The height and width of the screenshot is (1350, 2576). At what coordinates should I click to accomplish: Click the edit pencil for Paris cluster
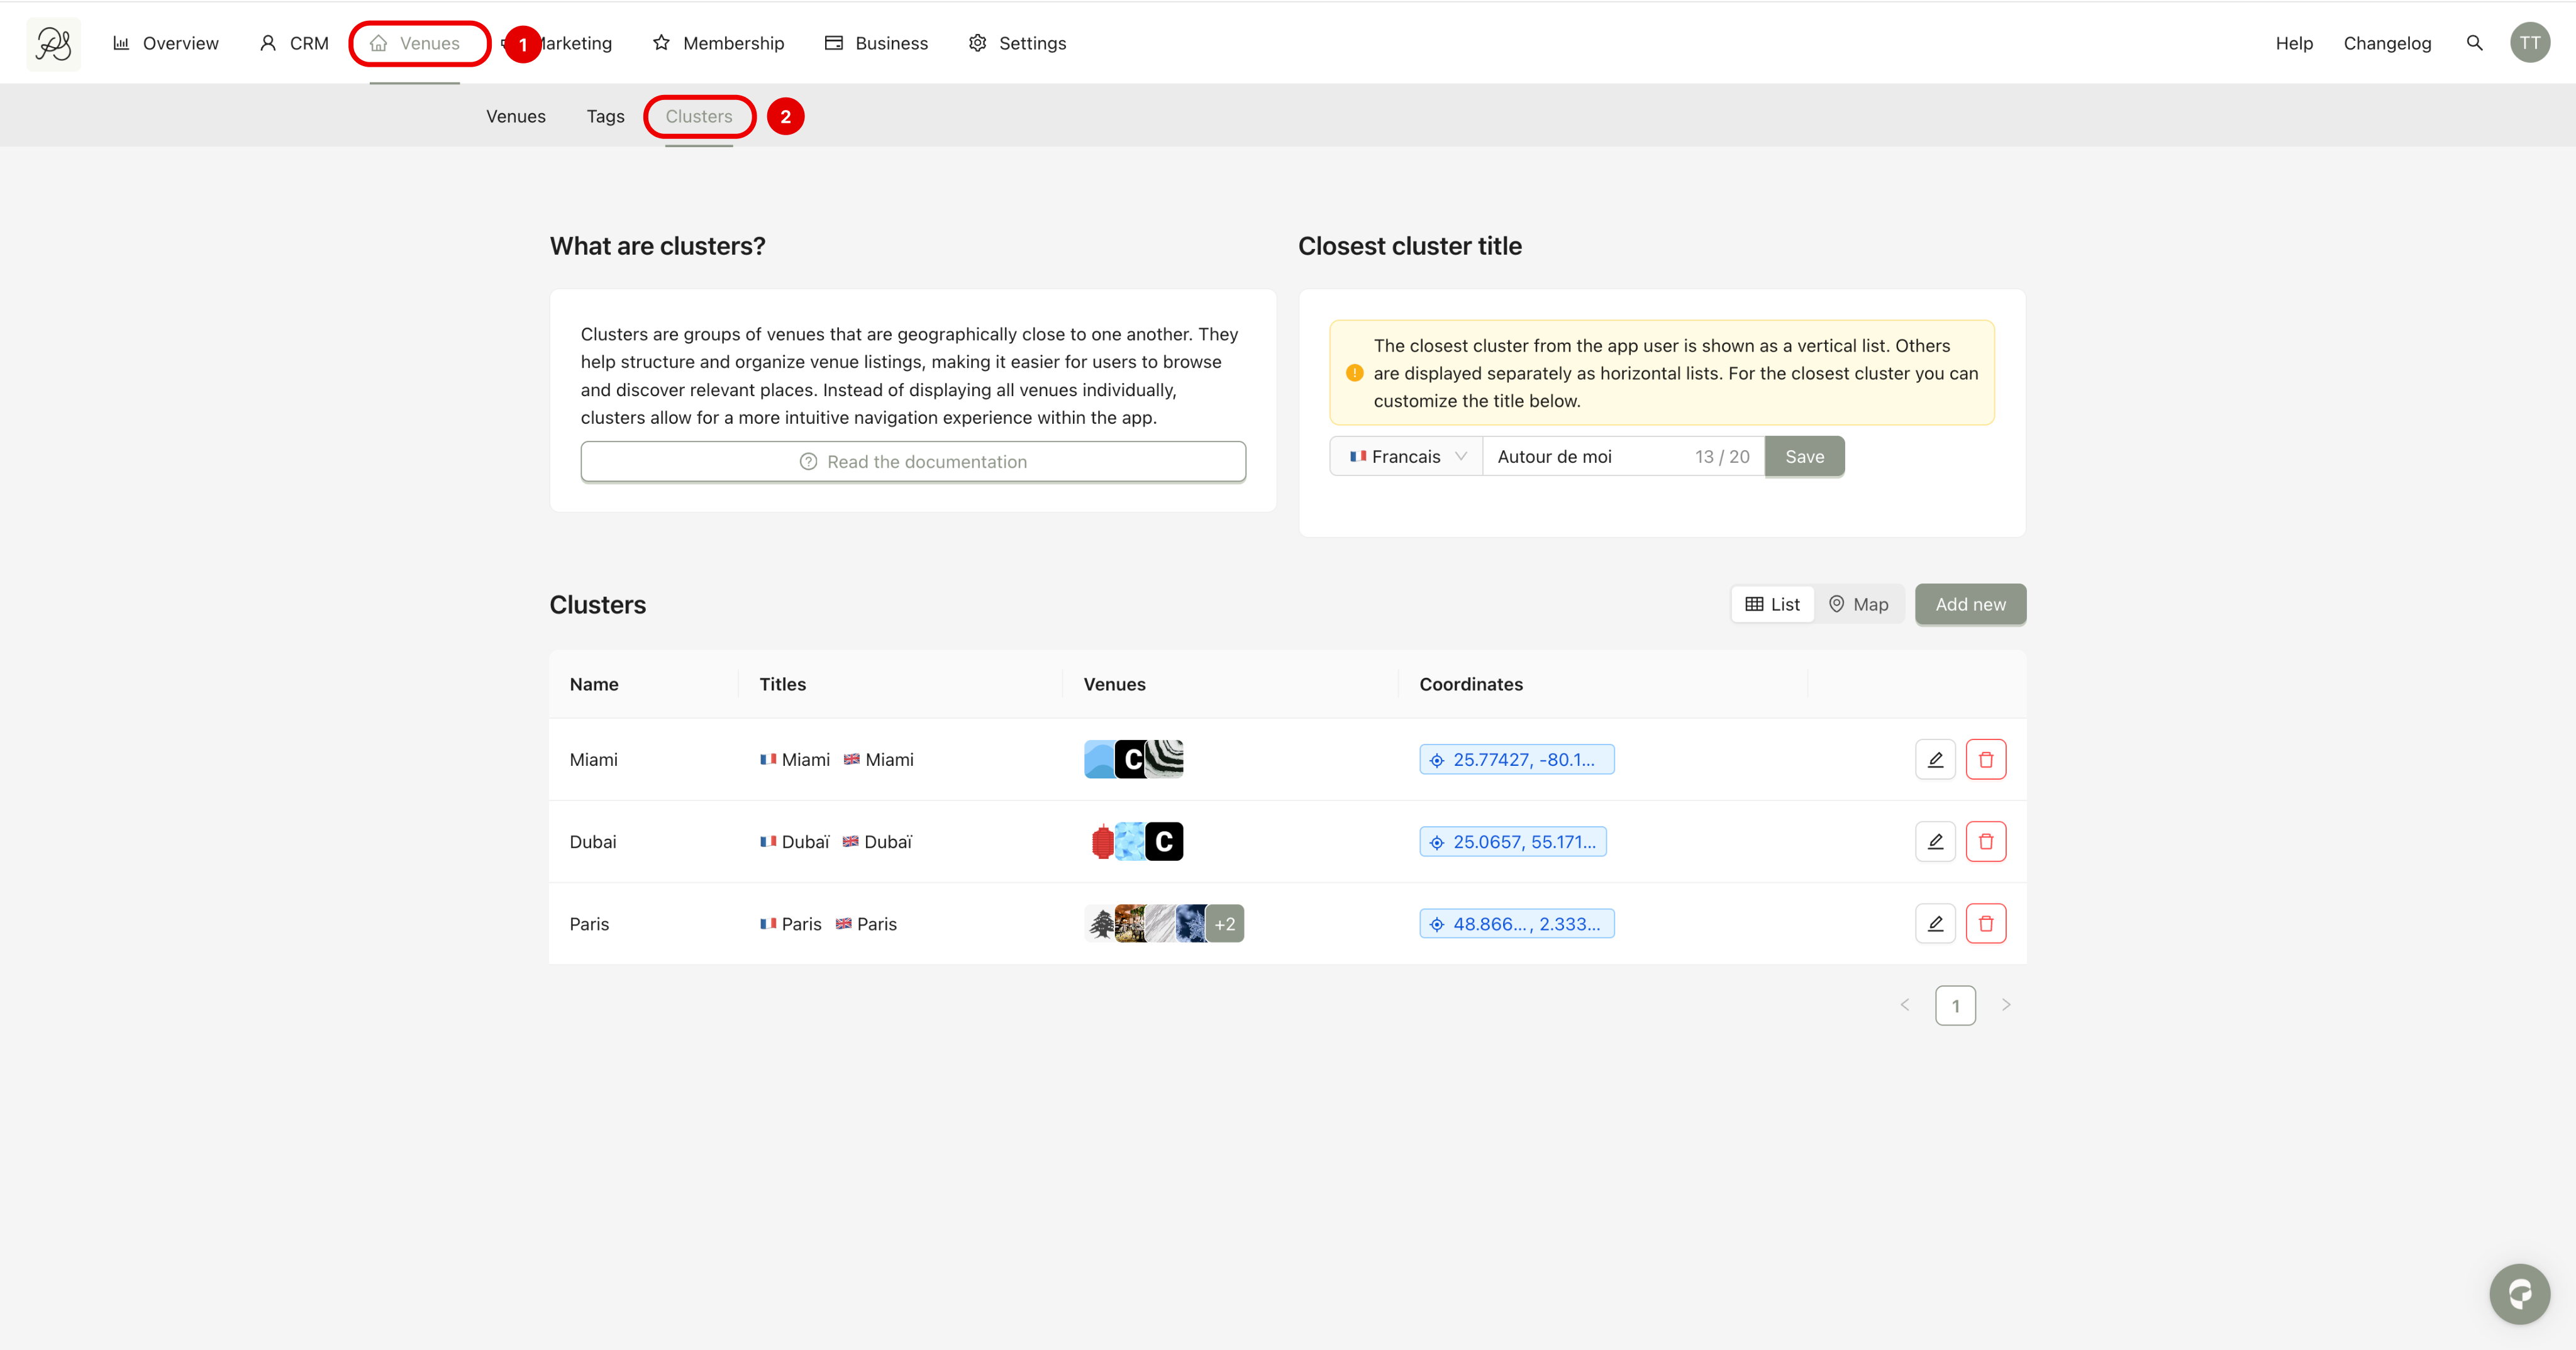pos(1935,923)
